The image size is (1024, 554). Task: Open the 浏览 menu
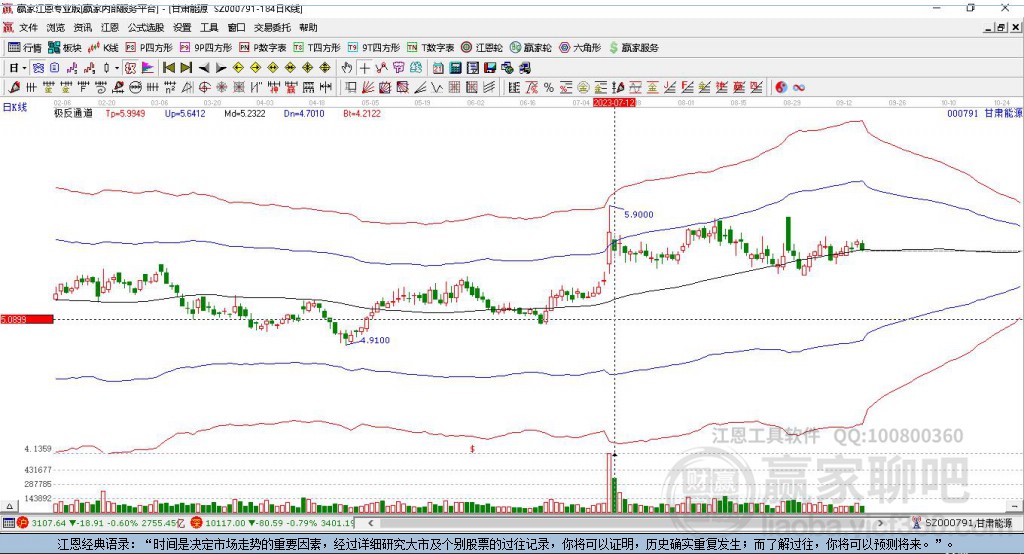(56, 27)
